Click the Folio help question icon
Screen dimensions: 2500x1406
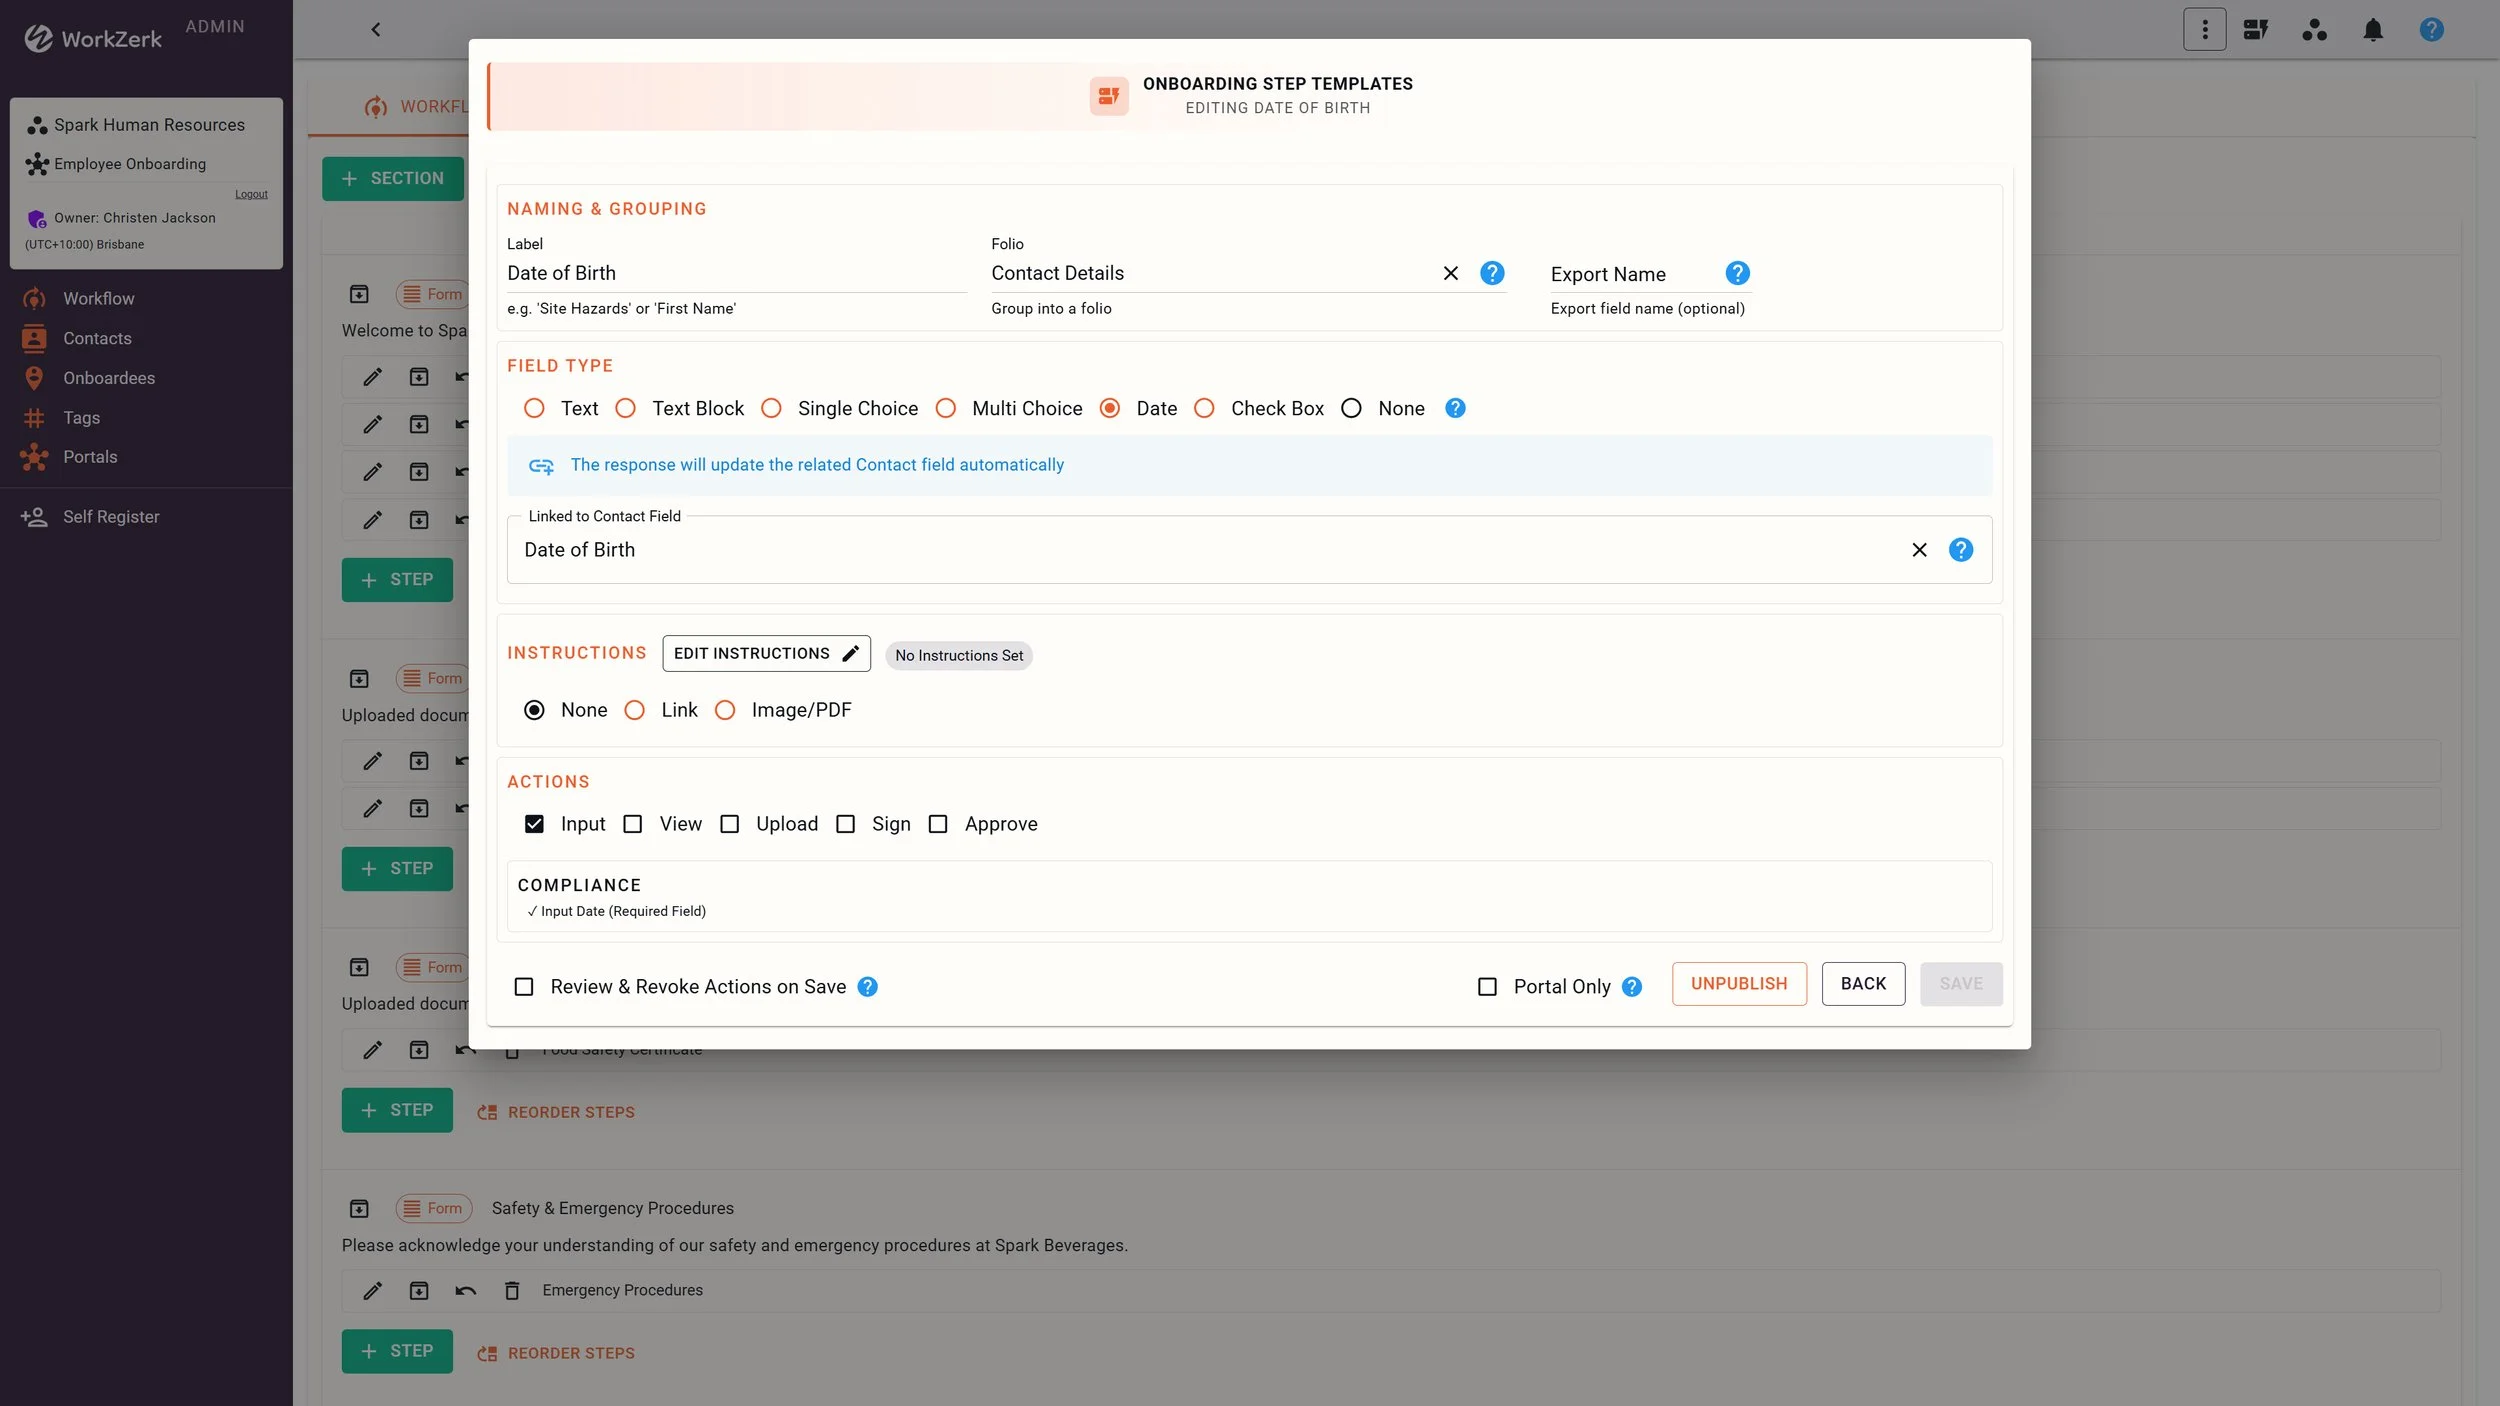[1492, 273]
